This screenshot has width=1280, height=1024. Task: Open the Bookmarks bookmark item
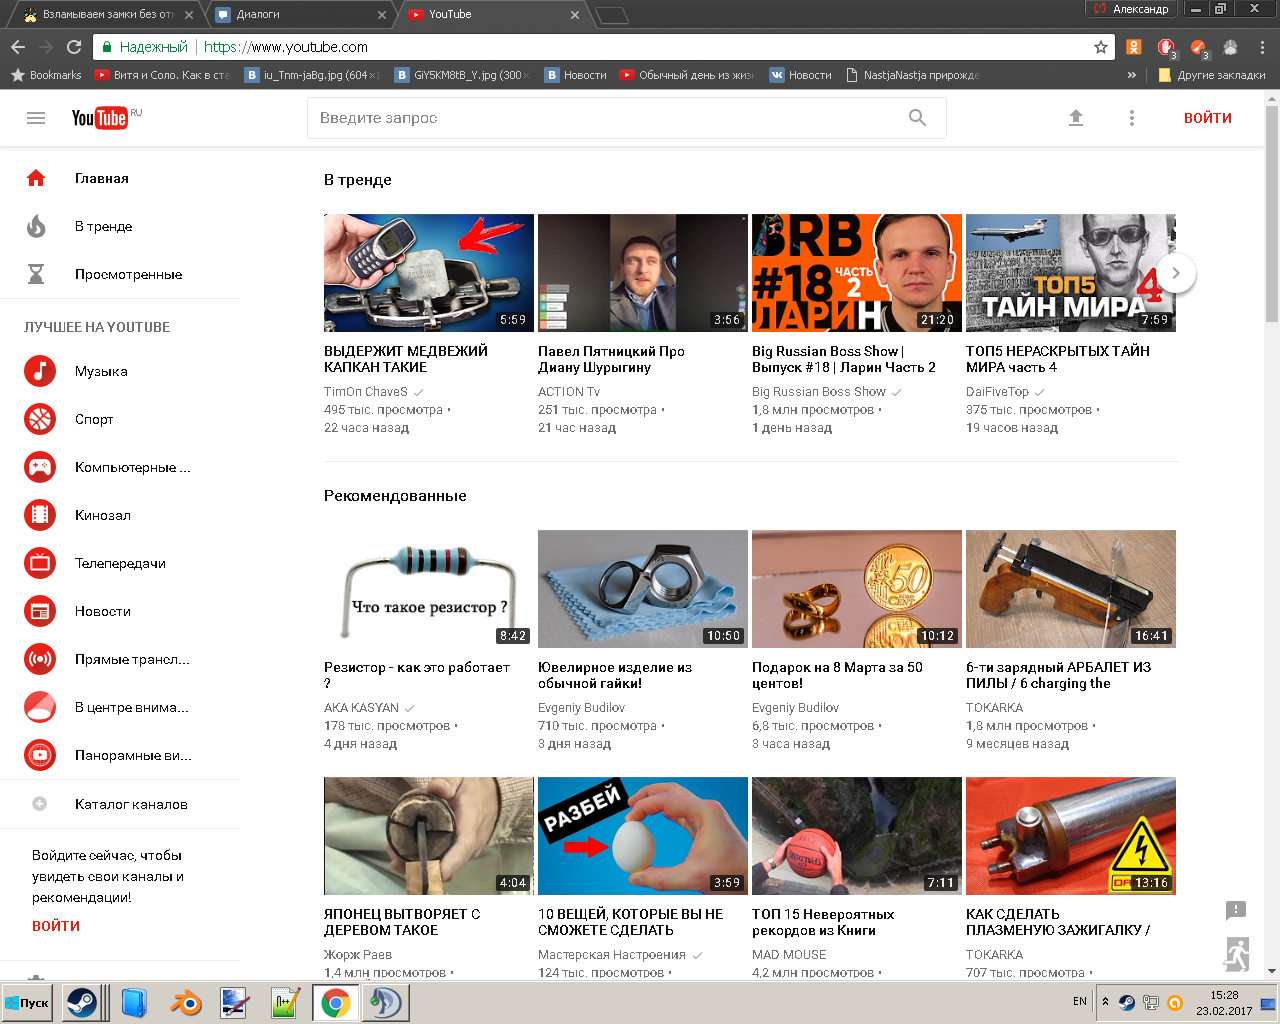(46, 75)
